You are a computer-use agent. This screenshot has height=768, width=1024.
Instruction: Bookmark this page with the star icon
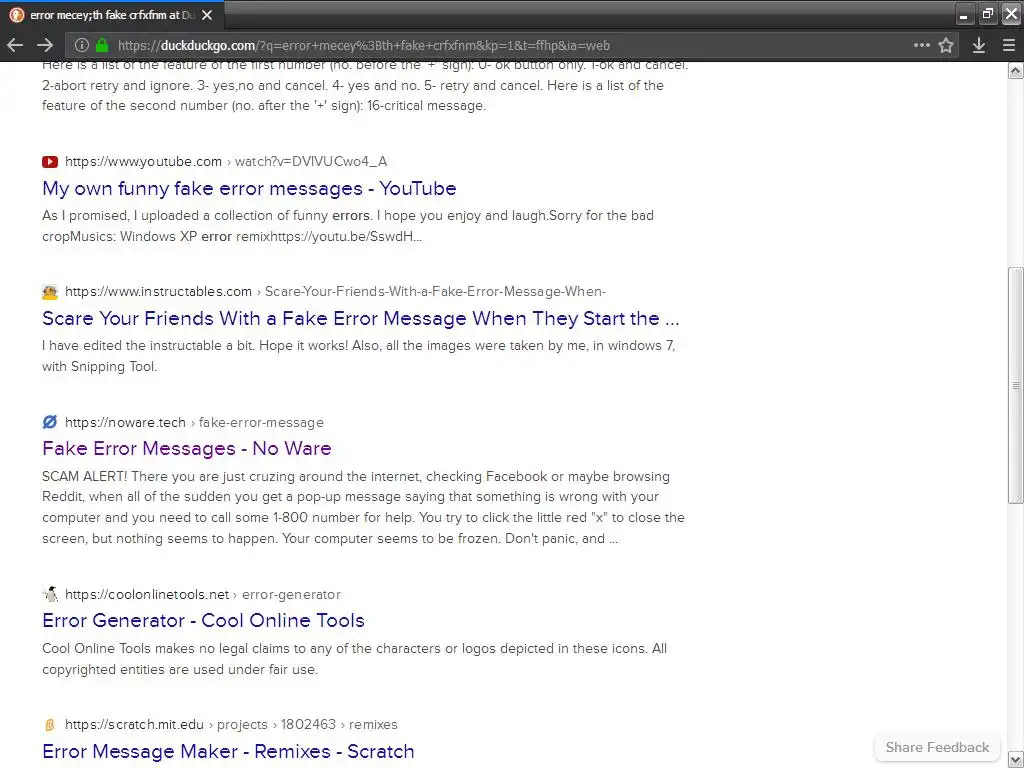[946, 45]
